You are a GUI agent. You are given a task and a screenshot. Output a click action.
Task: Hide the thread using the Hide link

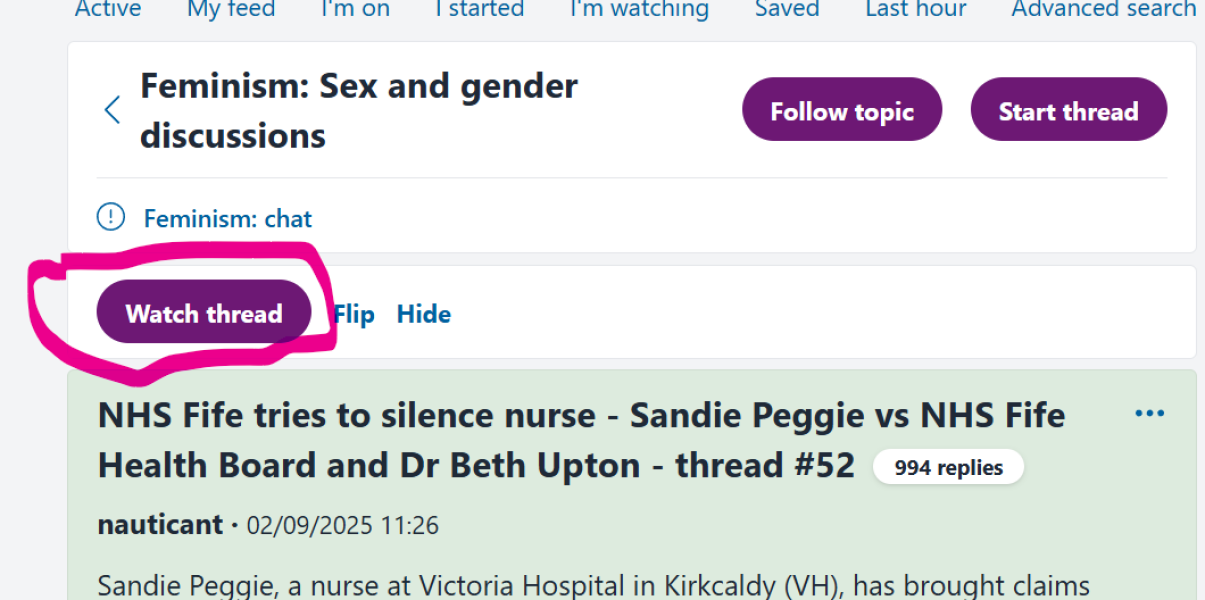coord(423,313)
